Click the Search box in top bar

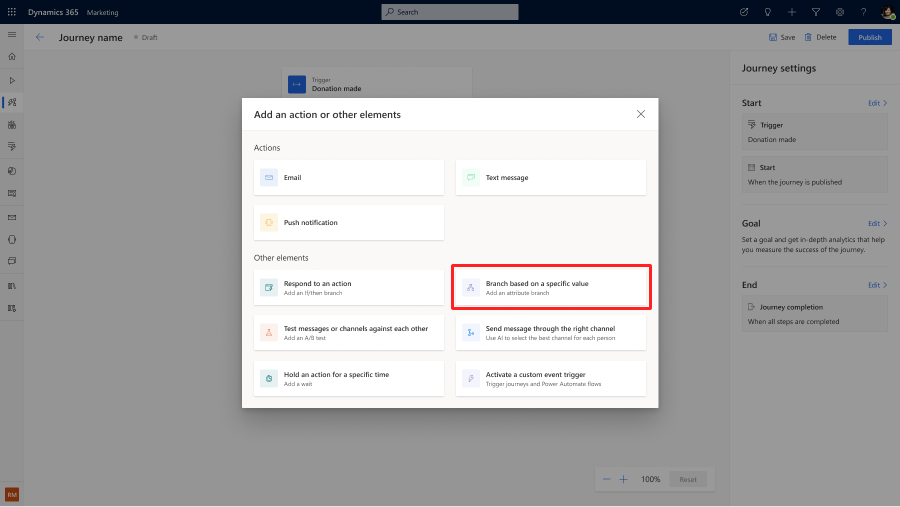click(x=450, y=12)
